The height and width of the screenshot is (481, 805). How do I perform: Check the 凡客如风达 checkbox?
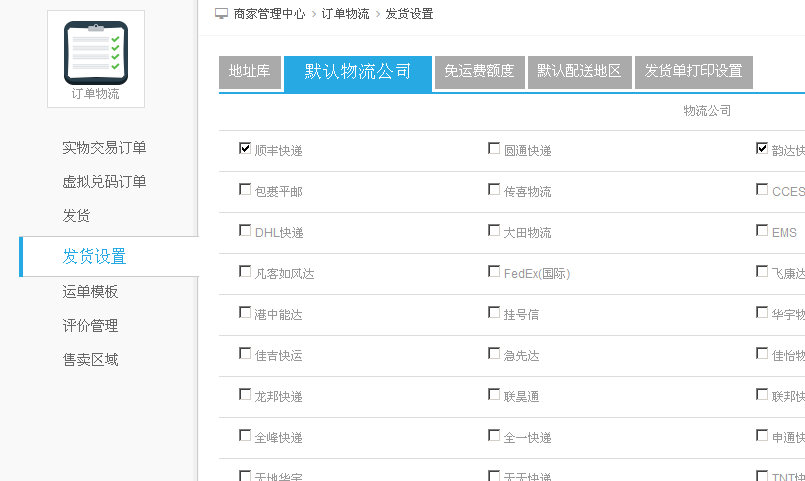click(x=245, y=272)
